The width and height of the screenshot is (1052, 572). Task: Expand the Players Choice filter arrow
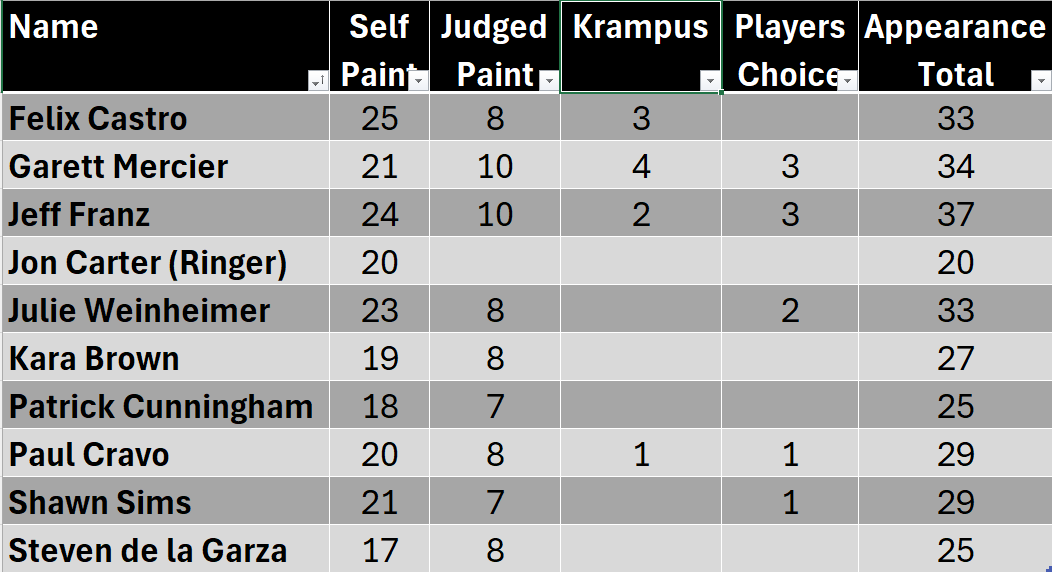coord(847,81)
